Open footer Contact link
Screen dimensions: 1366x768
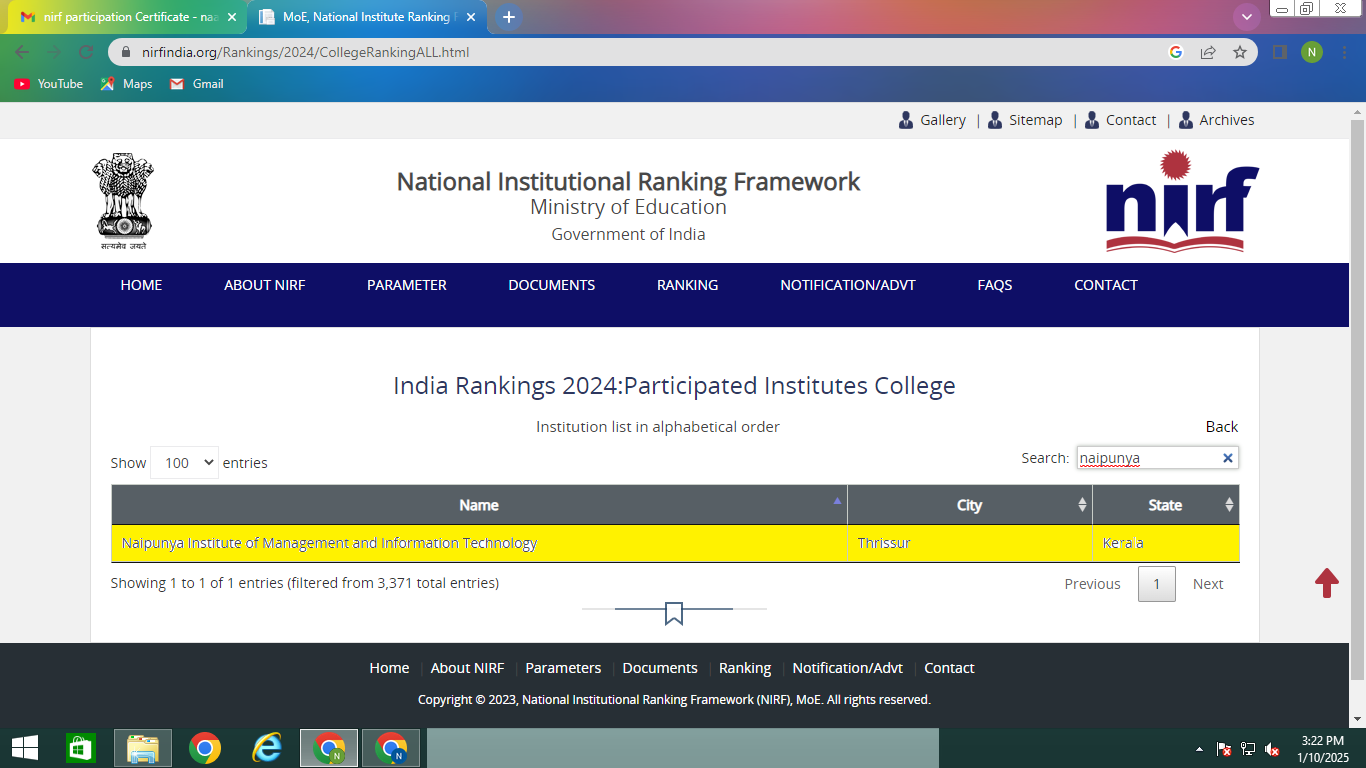point(949,668)
